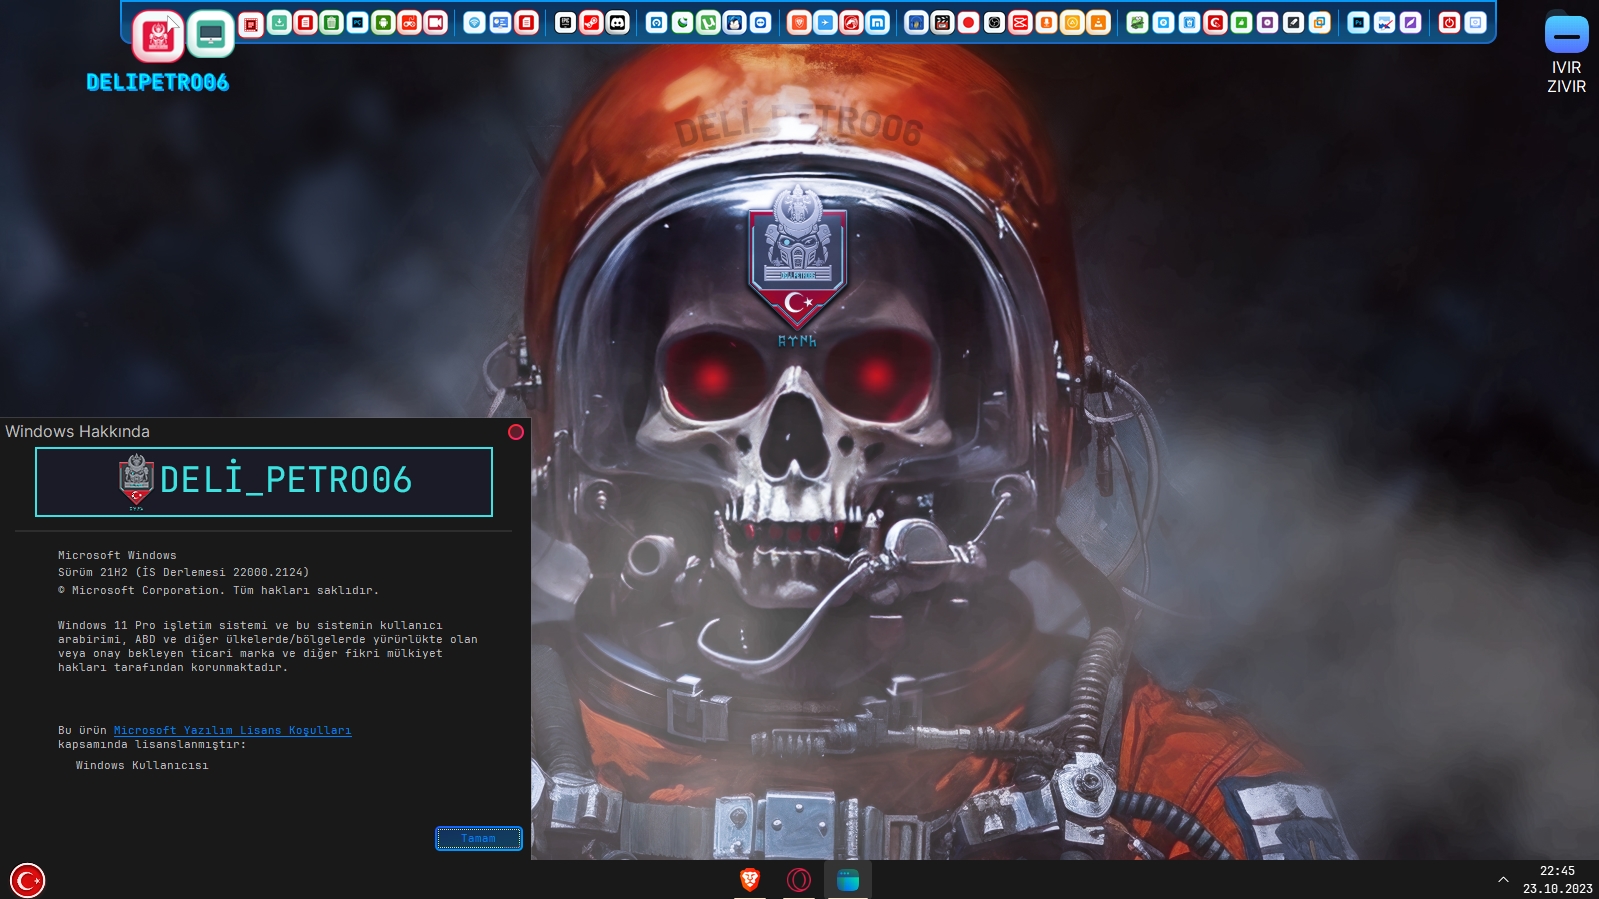Launch the orange Brave browser dock icon

click(798, 22)
